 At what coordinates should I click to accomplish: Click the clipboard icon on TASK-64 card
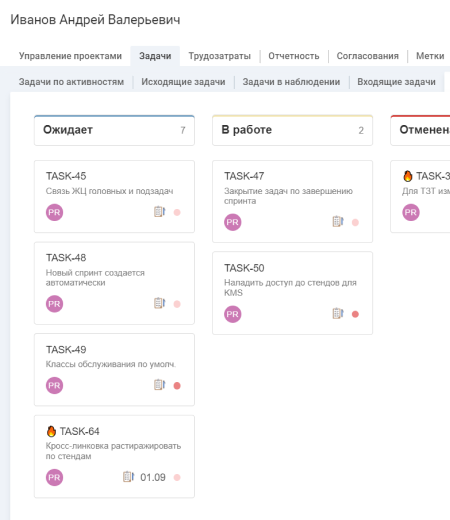128,477
